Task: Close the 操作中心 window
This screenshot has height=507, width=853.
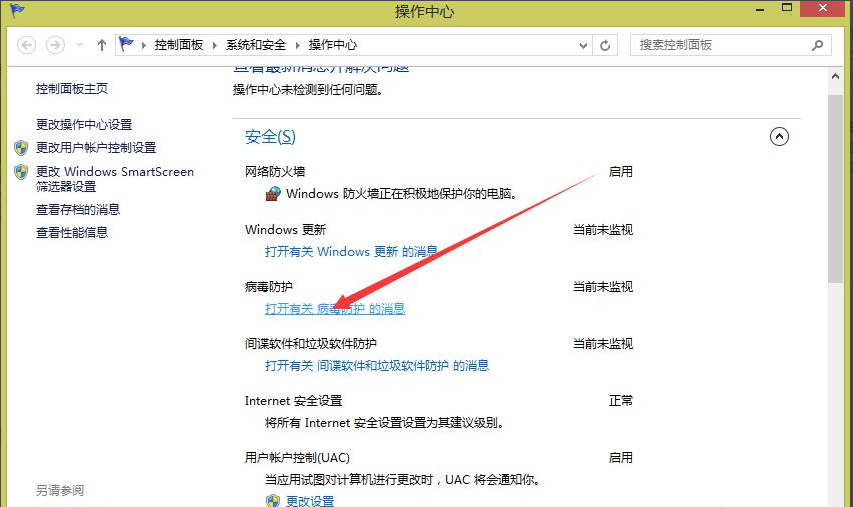Action: (823, 9)
